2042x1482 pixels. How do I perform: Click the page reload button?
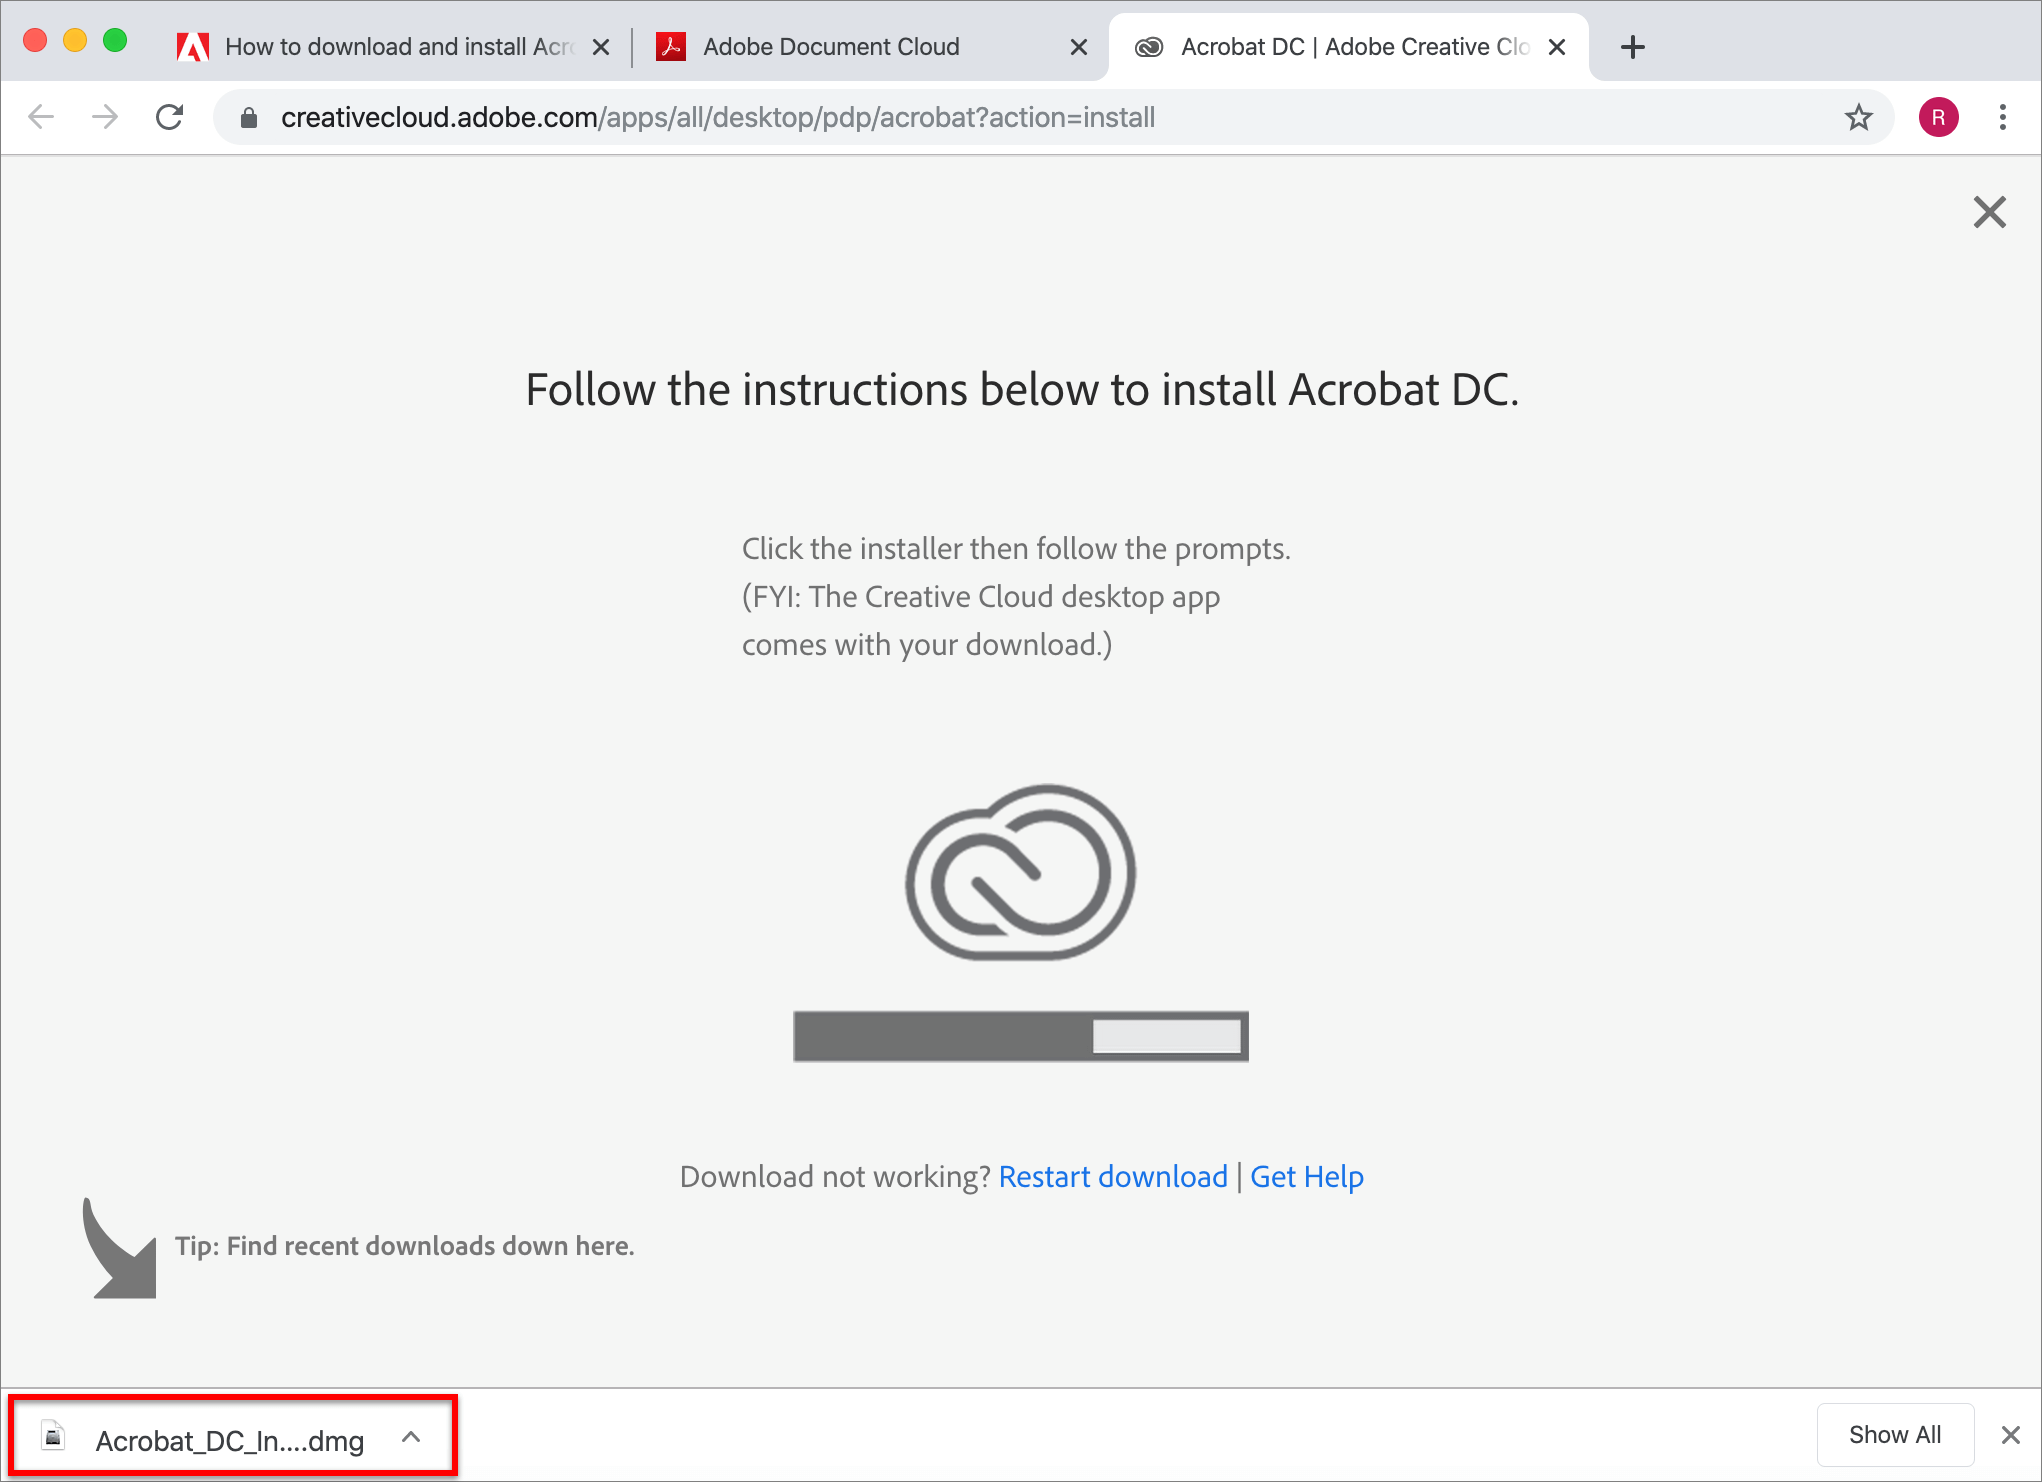pos(168,117)
